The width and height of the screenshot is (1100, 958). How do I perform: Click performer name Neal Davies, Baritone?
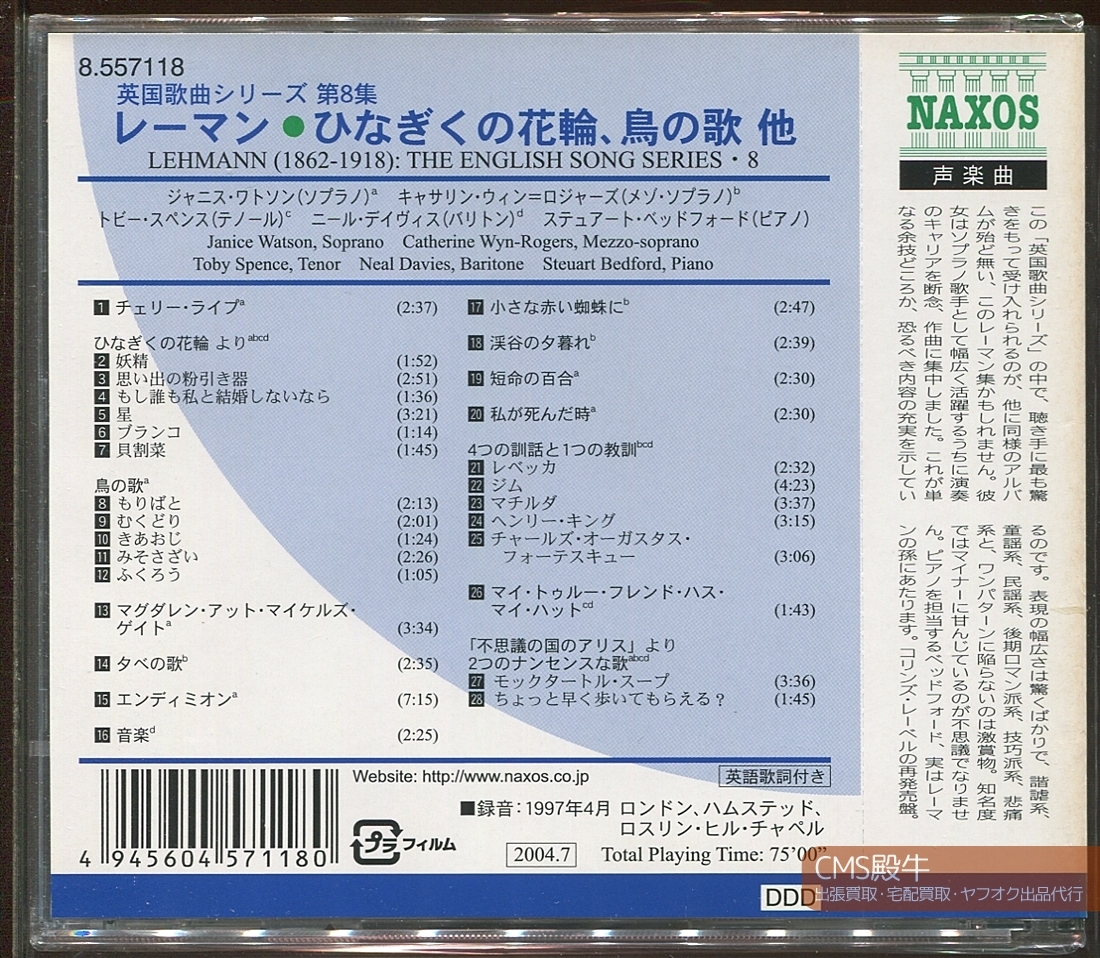pyautogui.click(x=441, y=264)
